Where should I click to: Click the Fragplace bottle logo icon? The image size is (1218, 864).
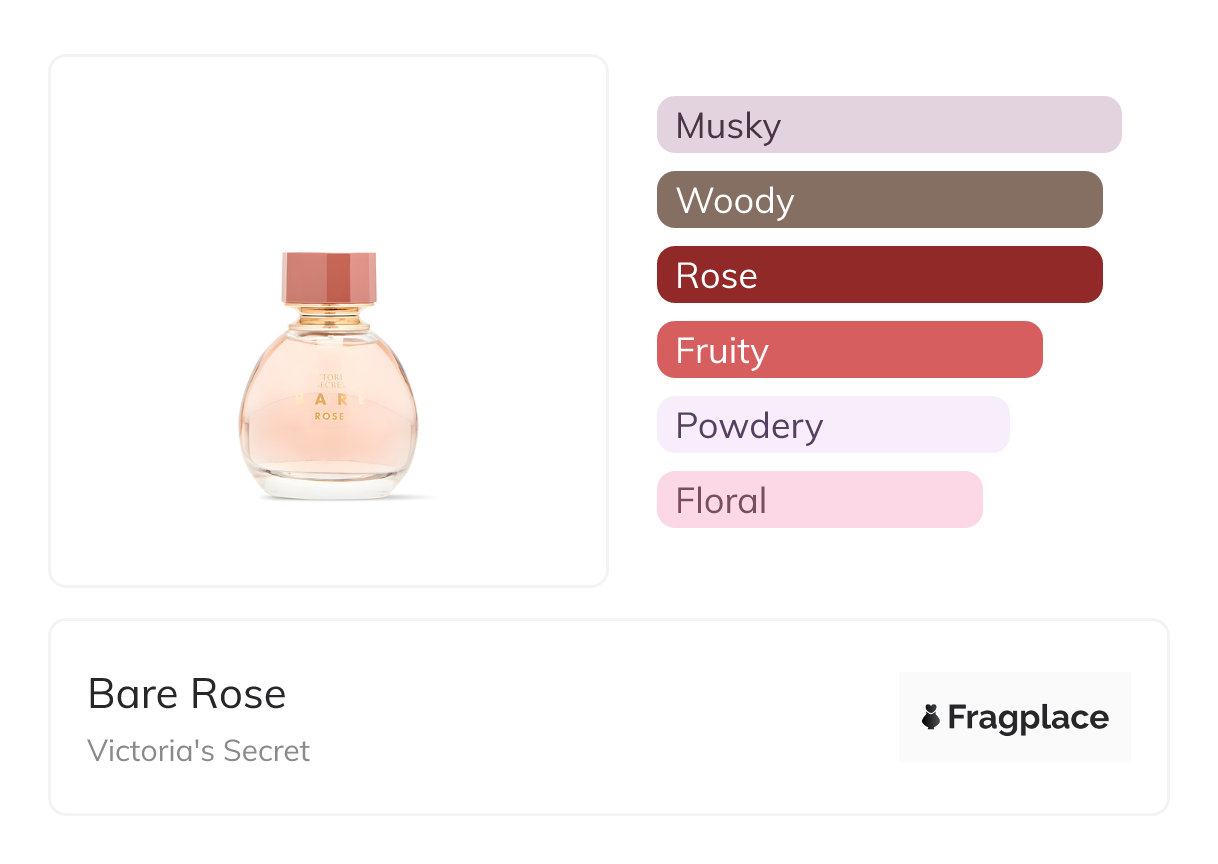click(931, 717)
